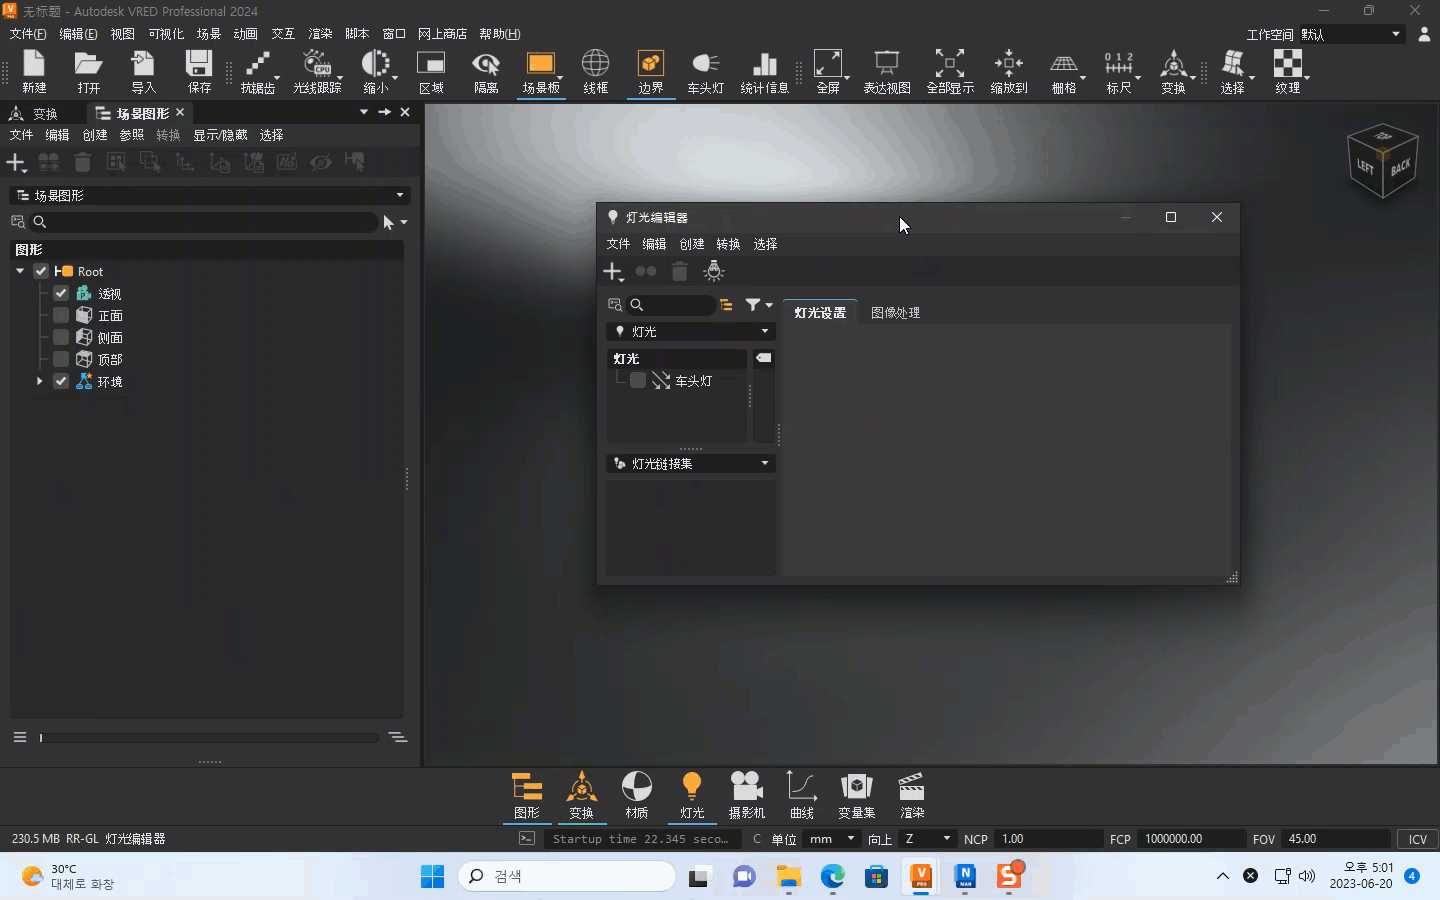This screenshot has height=900, width=1440.
Task: Open the 曲线 curve editor from bottom bar
Action: point(802,795)
